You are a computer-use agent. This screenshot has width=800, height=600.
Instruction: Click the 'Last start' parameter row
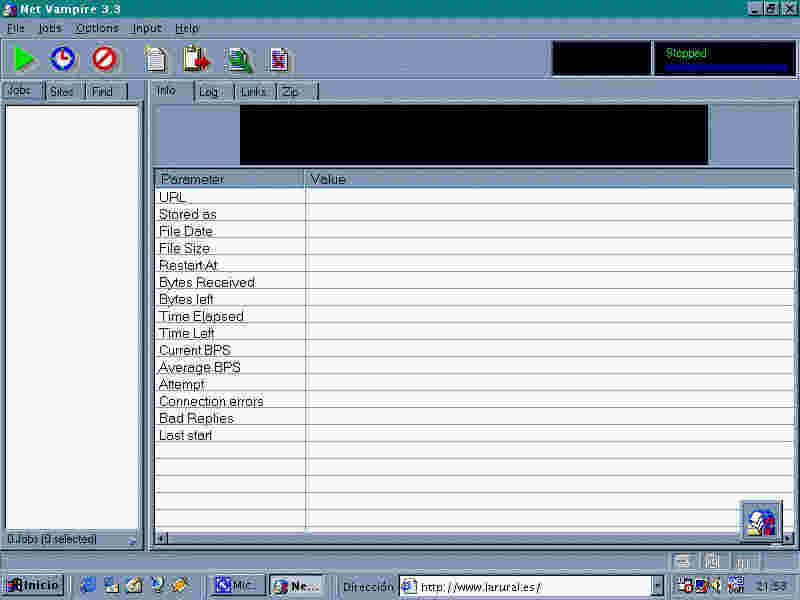(474, 435)
